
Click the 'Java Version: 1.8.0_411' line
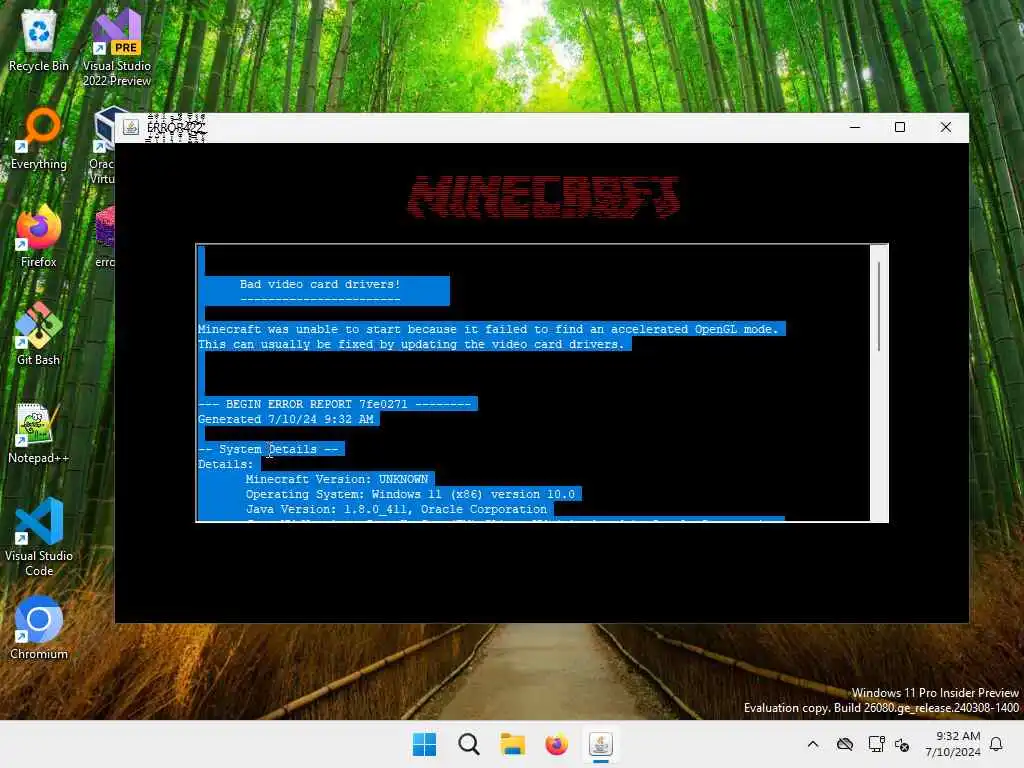point(396,509)
